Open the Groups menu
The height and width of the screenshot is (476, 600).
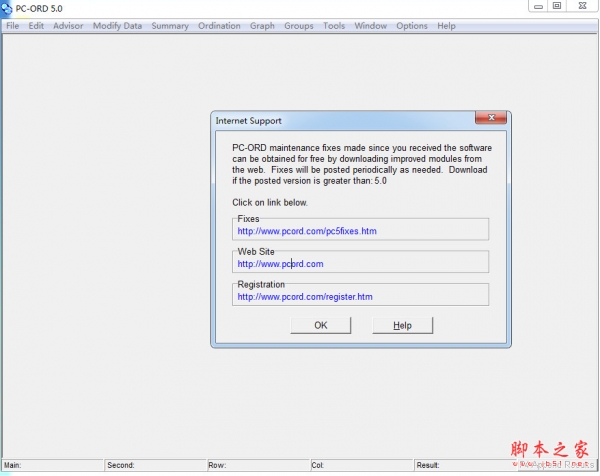tap(298, 26)
